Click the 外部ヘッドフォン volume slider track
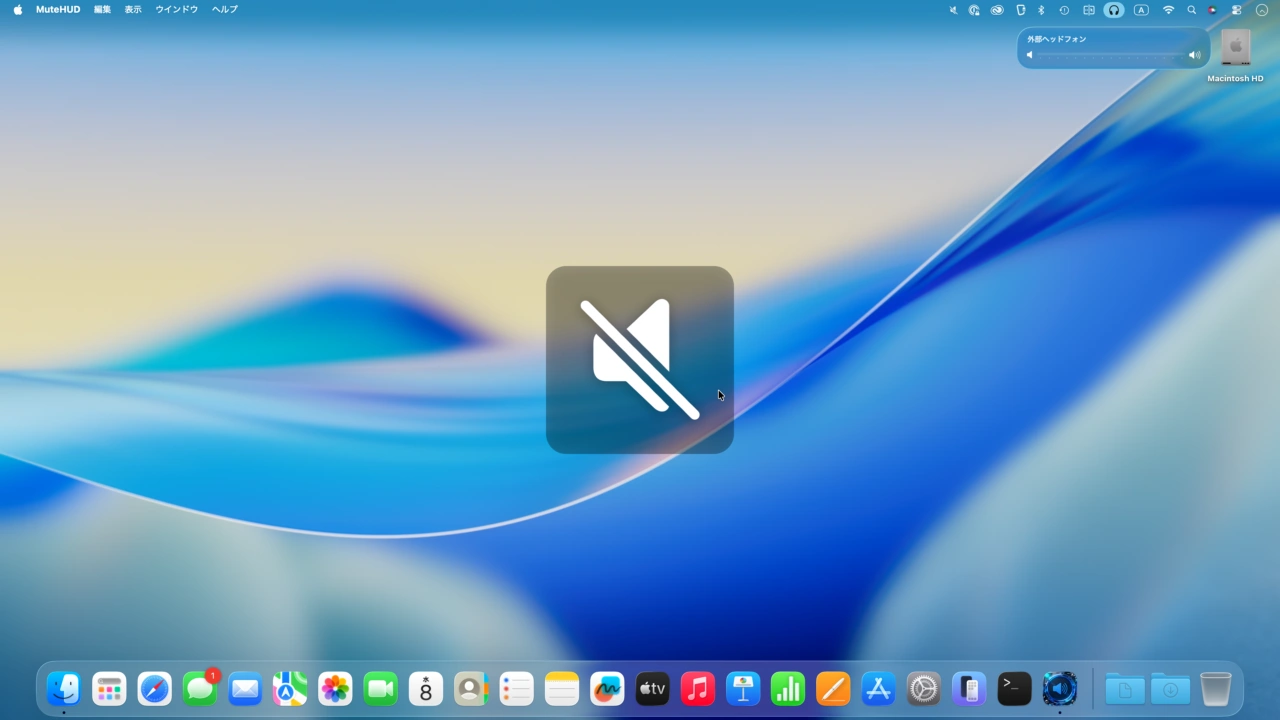Viewport: 1280px width, 720px height. pyautogui.click(x=1110, y=56)
